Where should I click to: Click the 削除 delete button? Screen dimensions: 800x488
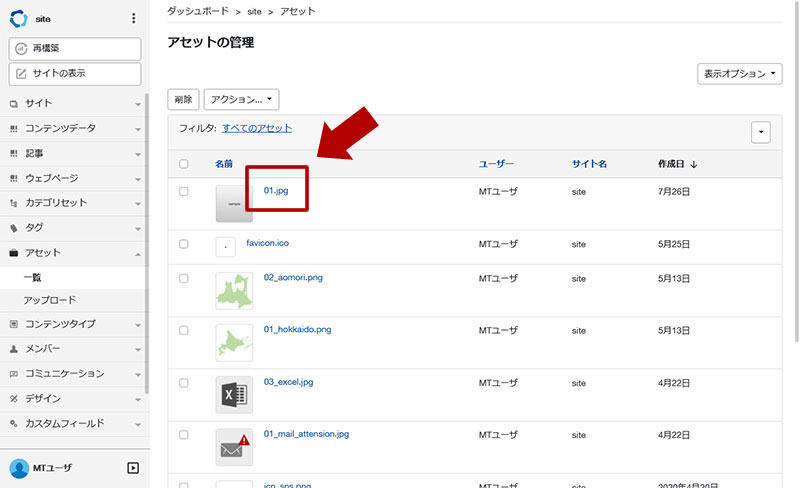pos(183,100)
